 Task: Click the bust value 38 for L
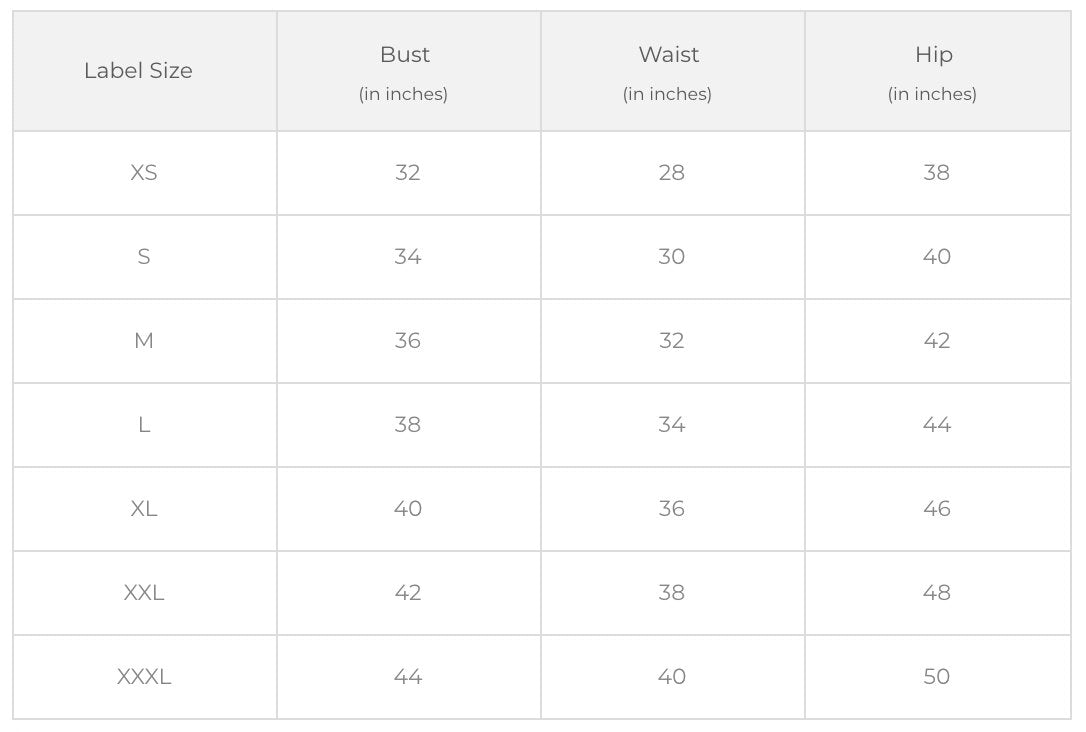(x=407, y=425)
